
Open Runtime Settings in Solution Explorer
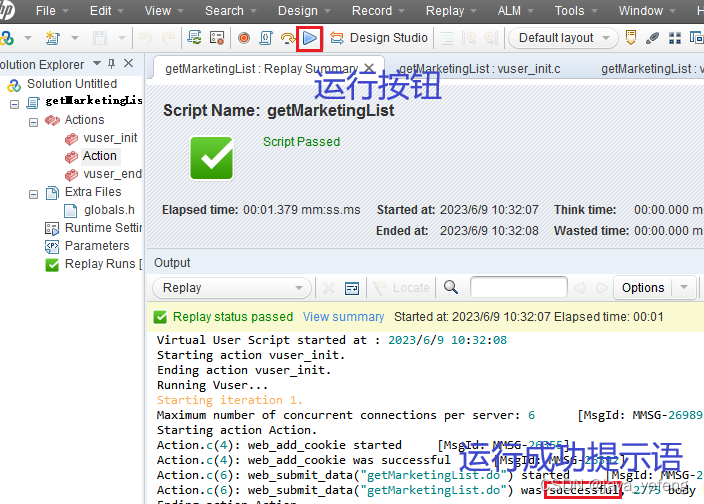(103, 228)
